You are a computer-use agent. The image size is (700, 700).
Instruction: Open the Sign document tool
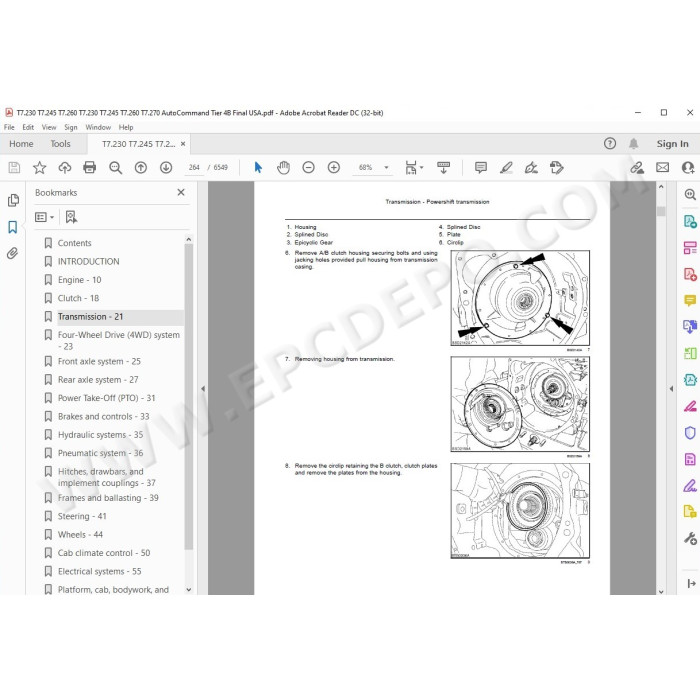pos(531,167)
